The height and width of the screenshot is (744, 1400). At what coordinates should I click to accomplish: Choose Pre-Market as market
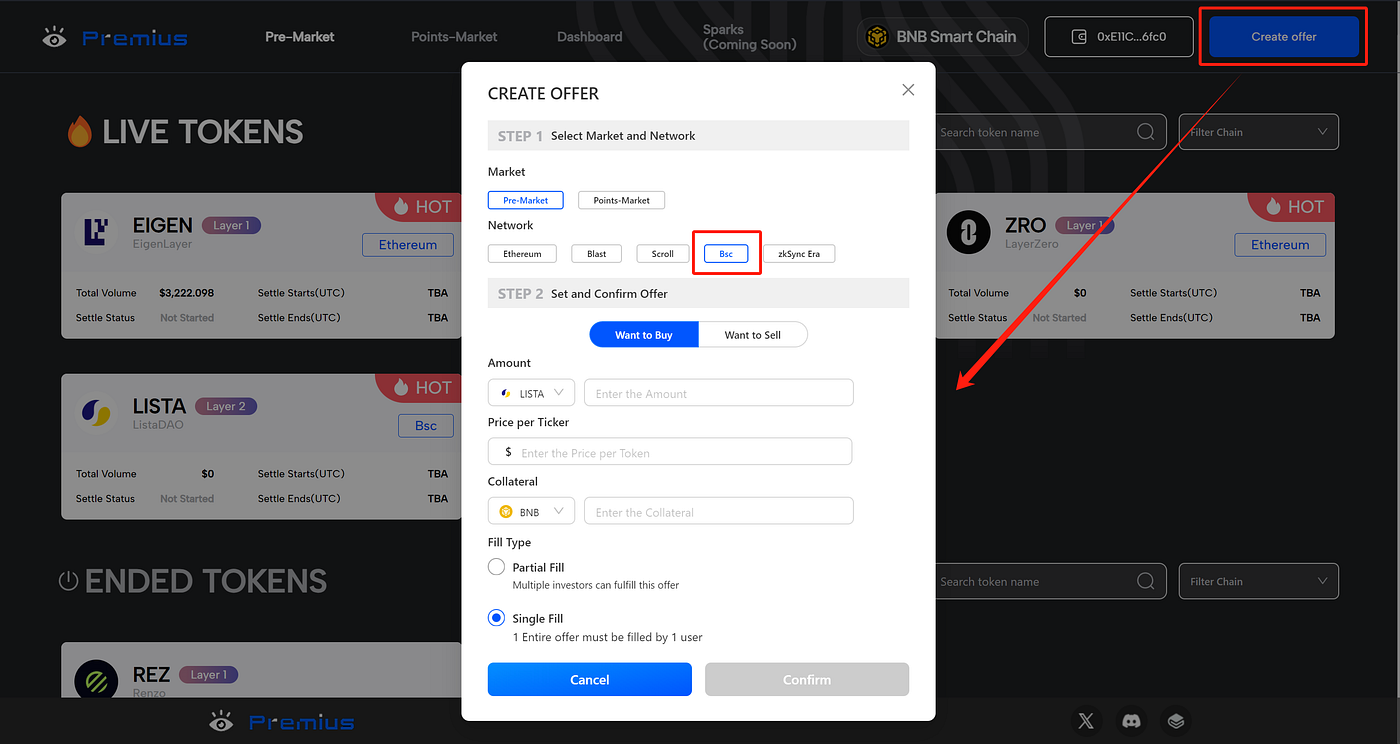click(525, 200)
